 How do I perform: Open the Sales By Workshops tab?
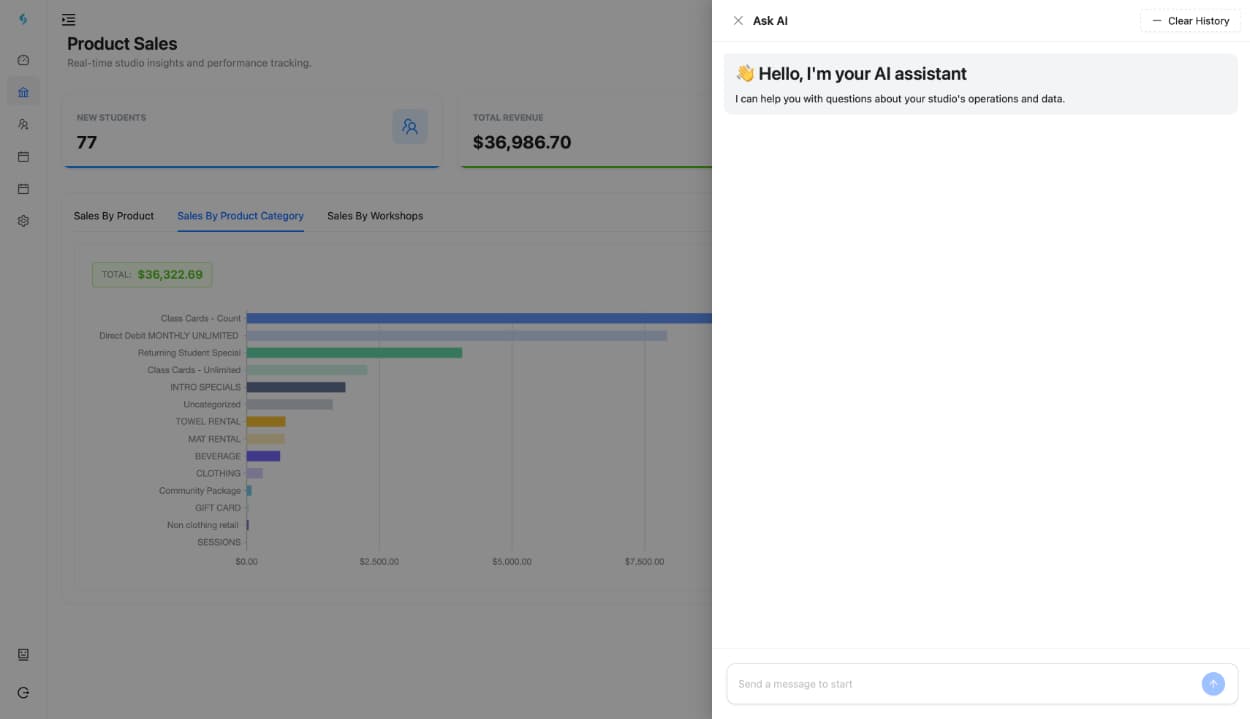(x=374, y=215)
